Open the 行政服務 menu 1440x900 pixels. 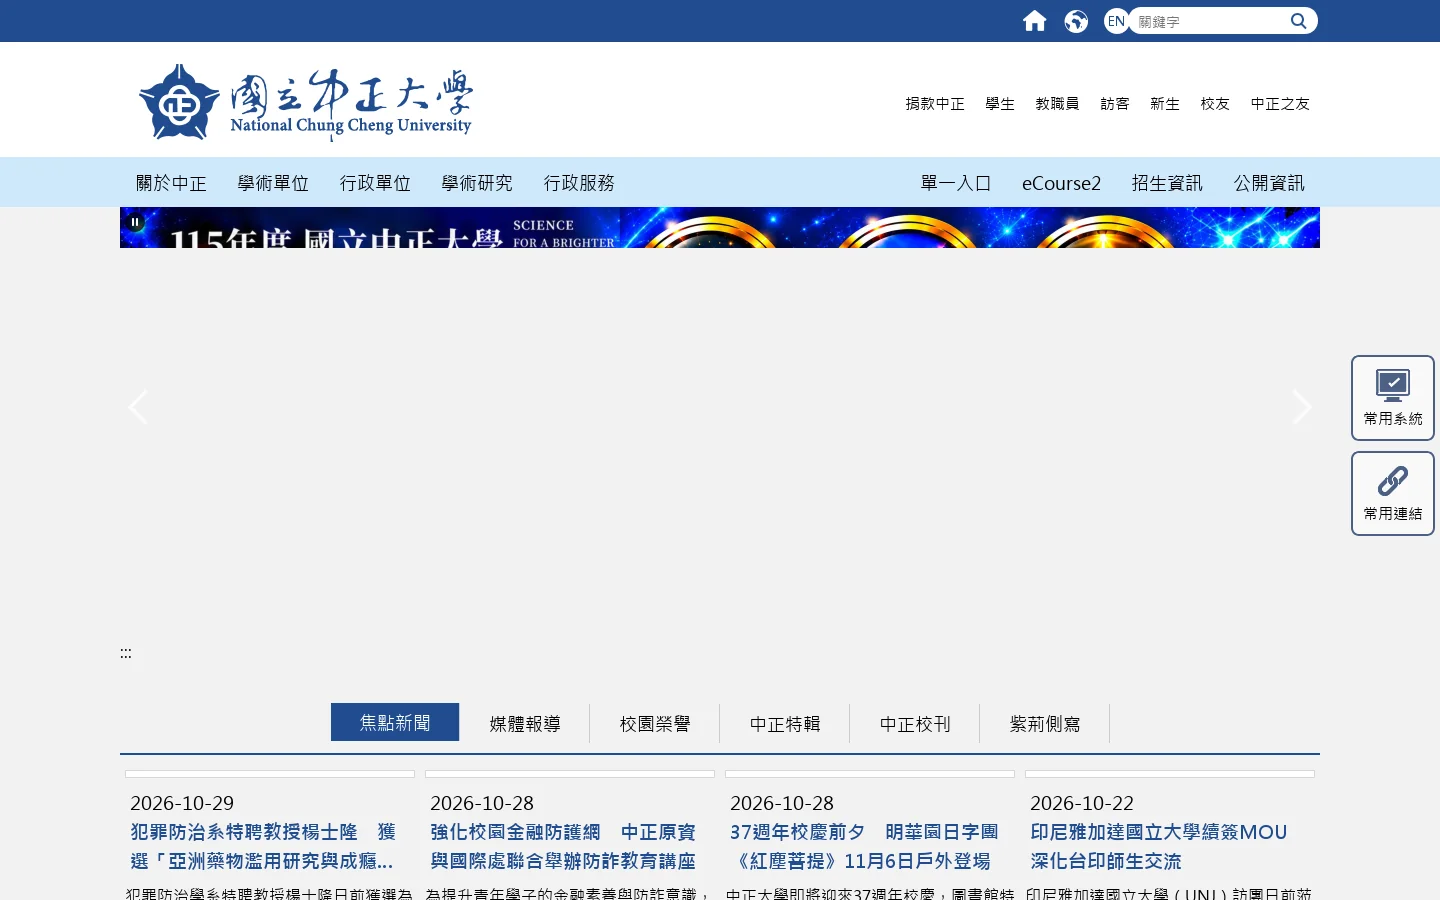579,183
